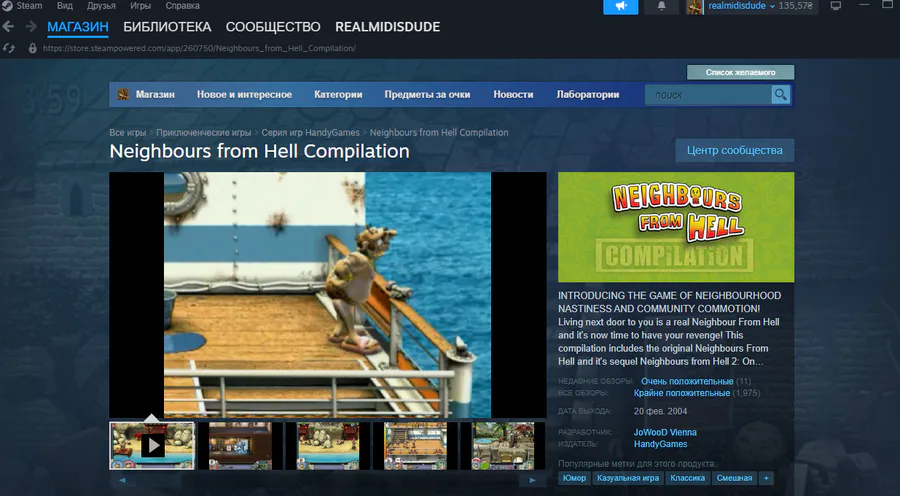Click the Юмор tag
900x496 pixels.
574,478
